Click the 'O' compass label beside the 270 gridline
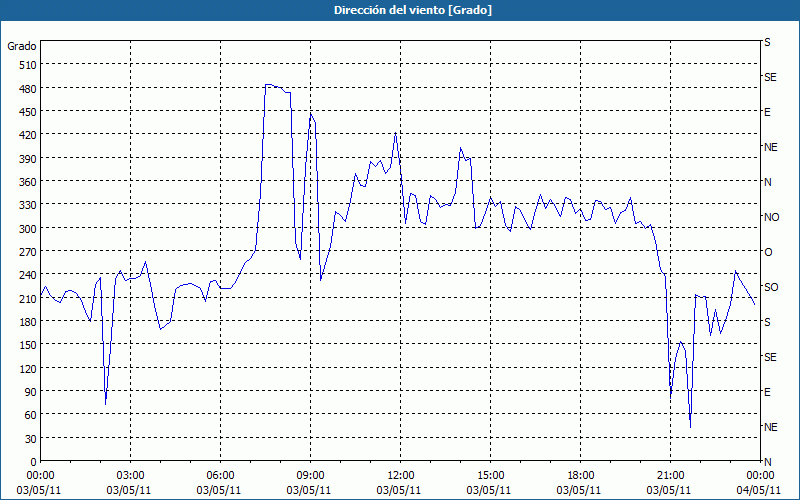Viewport: 800px width, 500px height. point(768,252)
